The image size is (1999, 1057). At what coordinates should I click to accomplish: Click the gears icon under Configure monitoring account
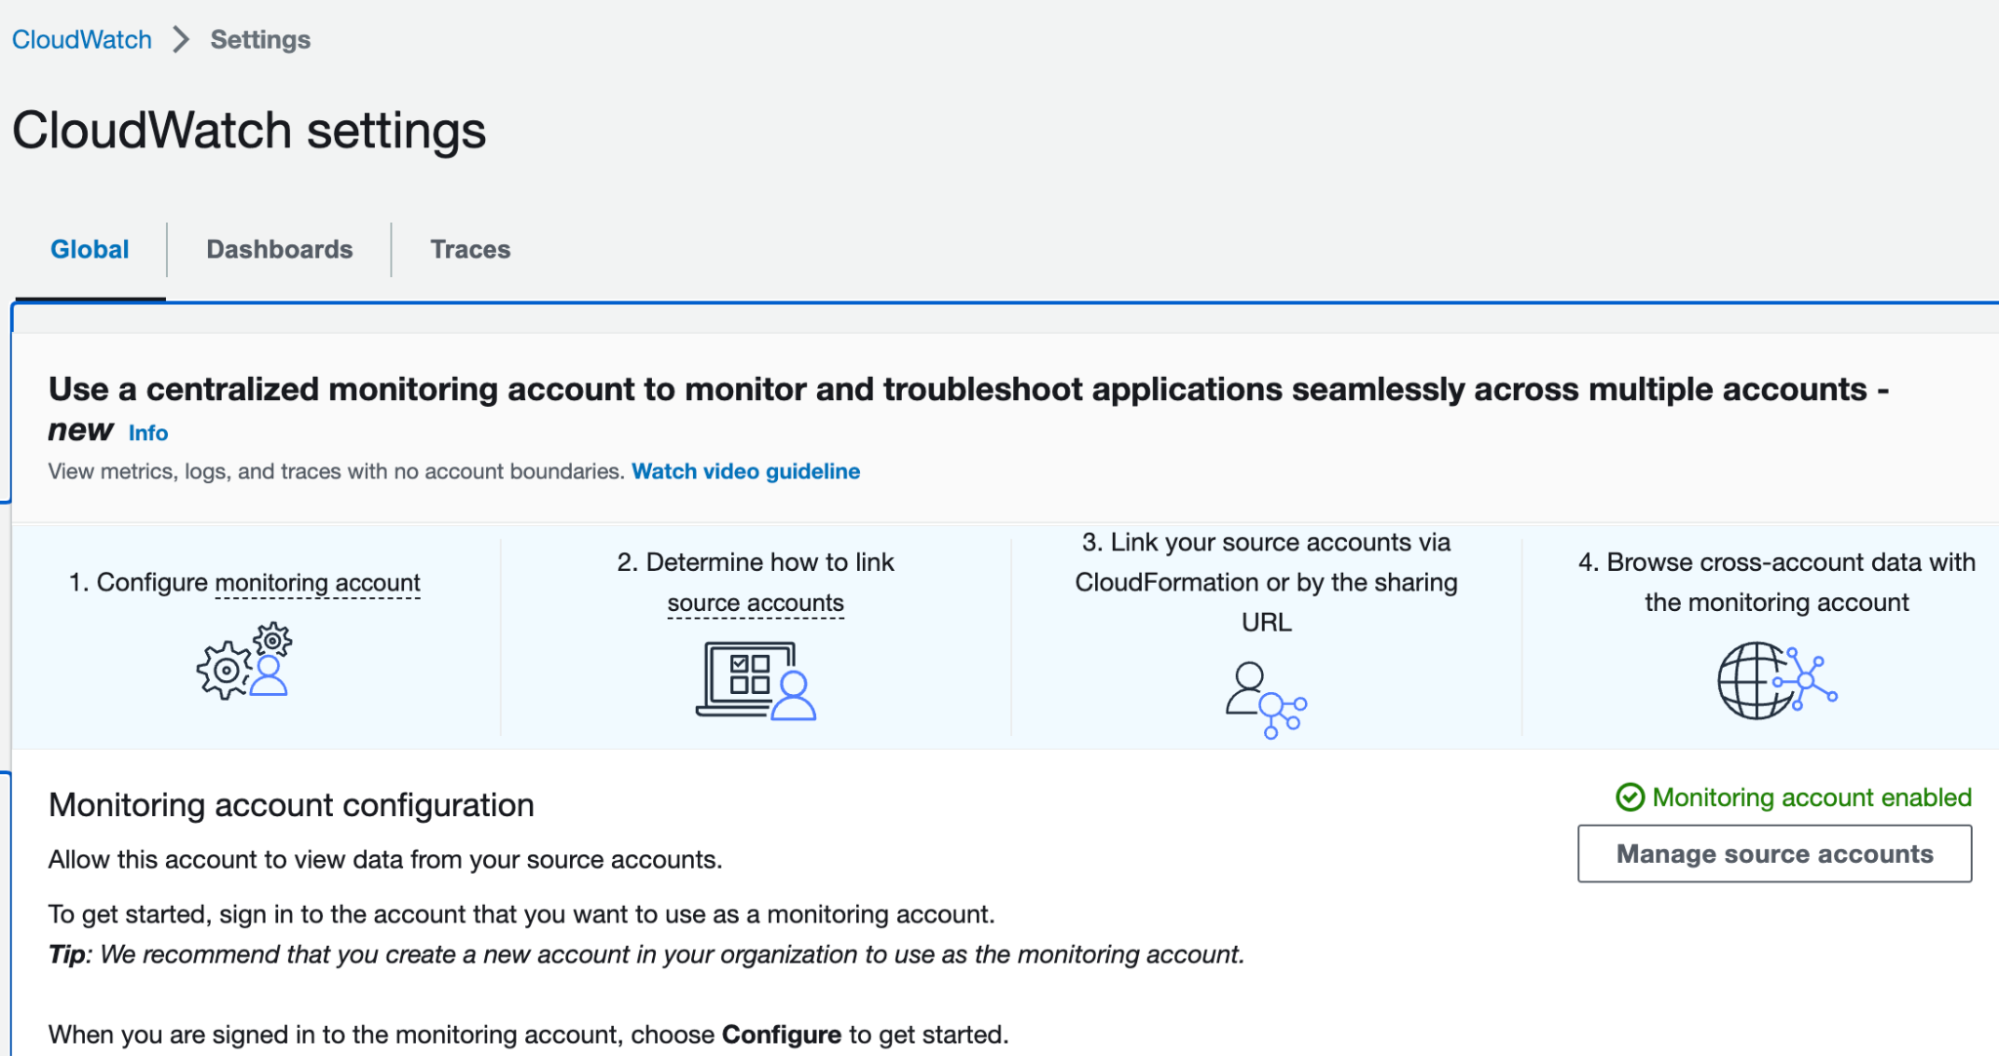point(243,660)
